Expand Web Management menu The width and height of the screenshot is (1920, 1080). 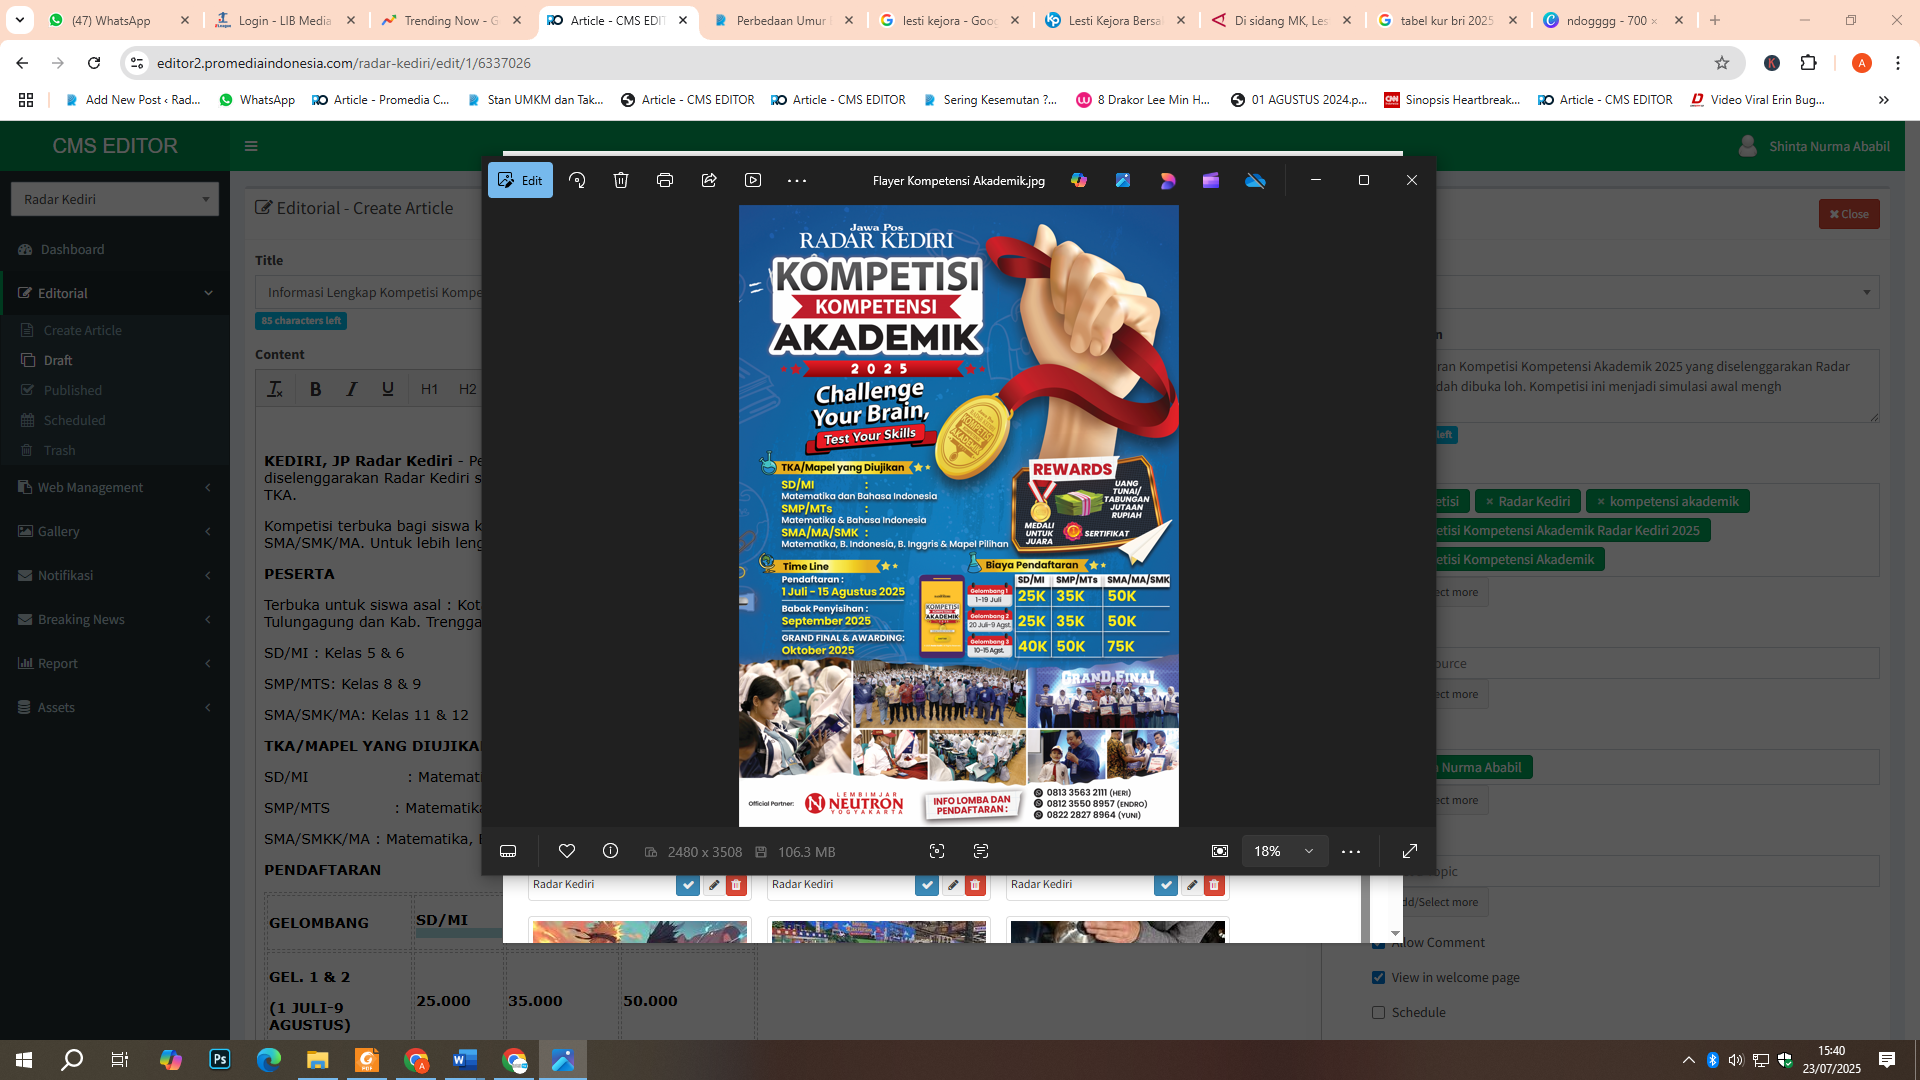coord(115,487)
